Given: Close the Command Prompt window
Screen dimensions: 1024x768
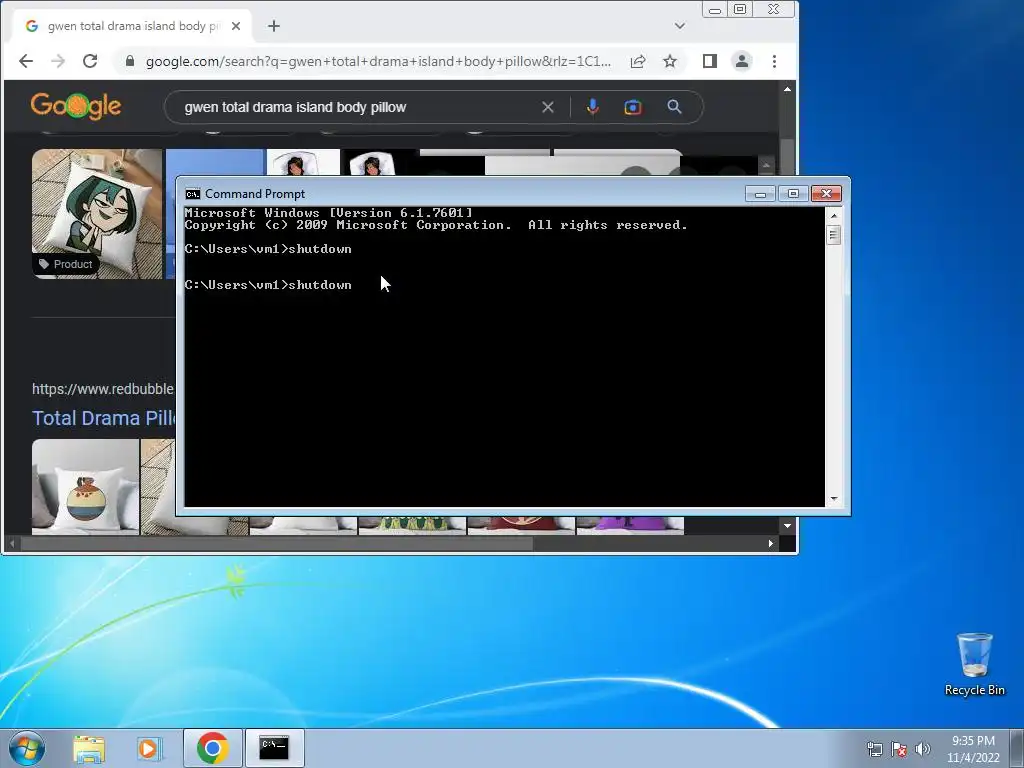Looking at the screenshot, I should pos(826,194).
